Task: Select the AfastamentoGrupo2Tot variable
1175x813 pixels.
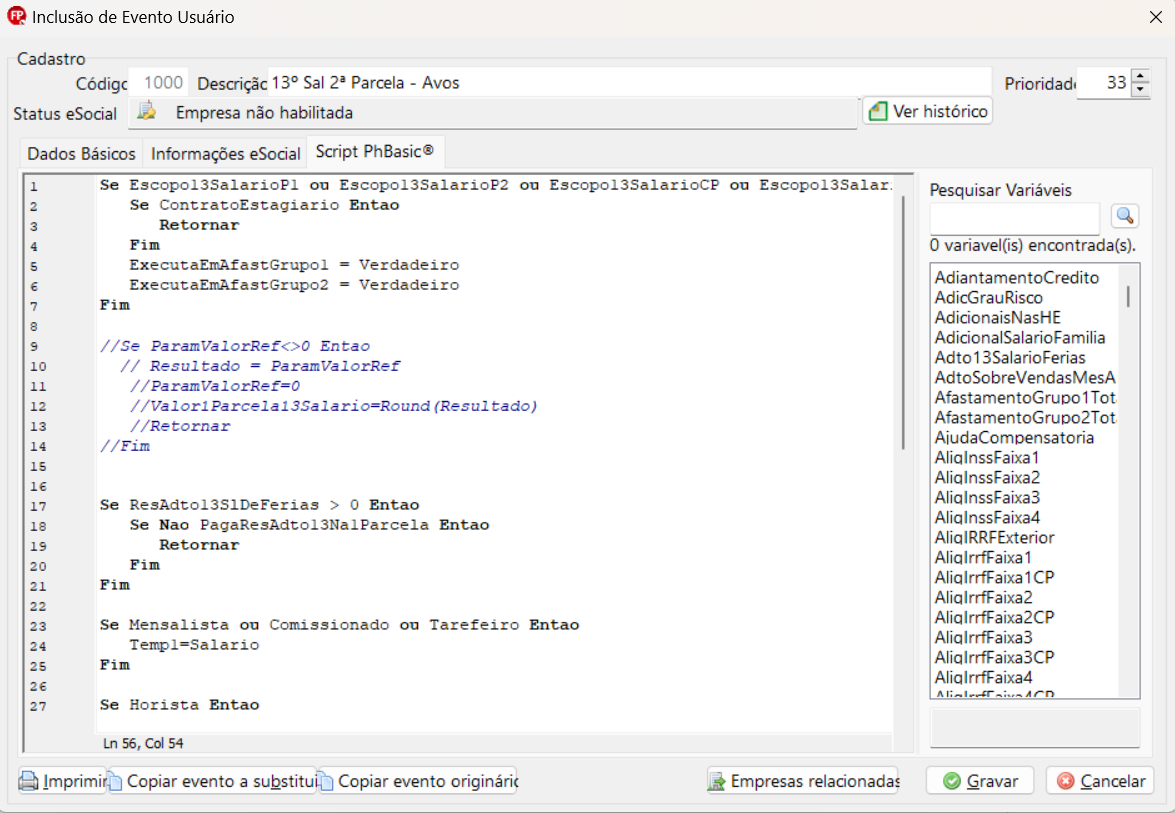Action: pos(1024,417)
